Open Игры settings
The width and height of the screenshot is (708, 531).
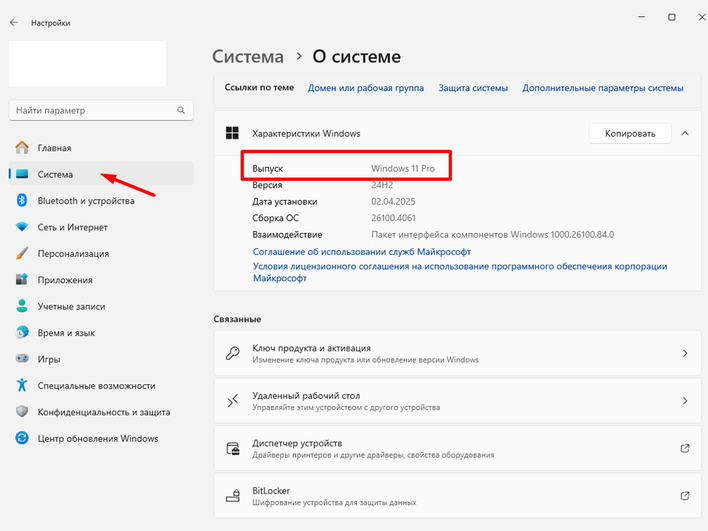tap(101, 359)
